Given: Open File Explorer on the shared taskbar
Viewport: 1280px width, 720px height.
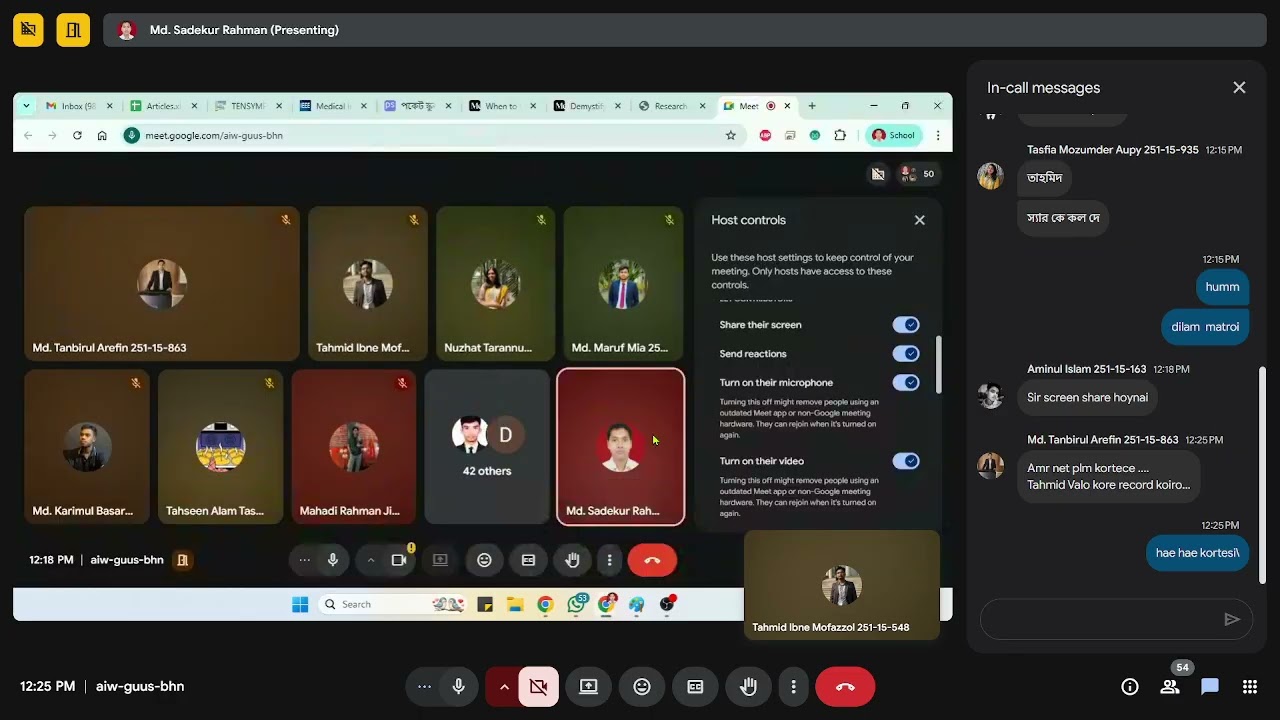Looking at the screenshot, I should [515, 604].
